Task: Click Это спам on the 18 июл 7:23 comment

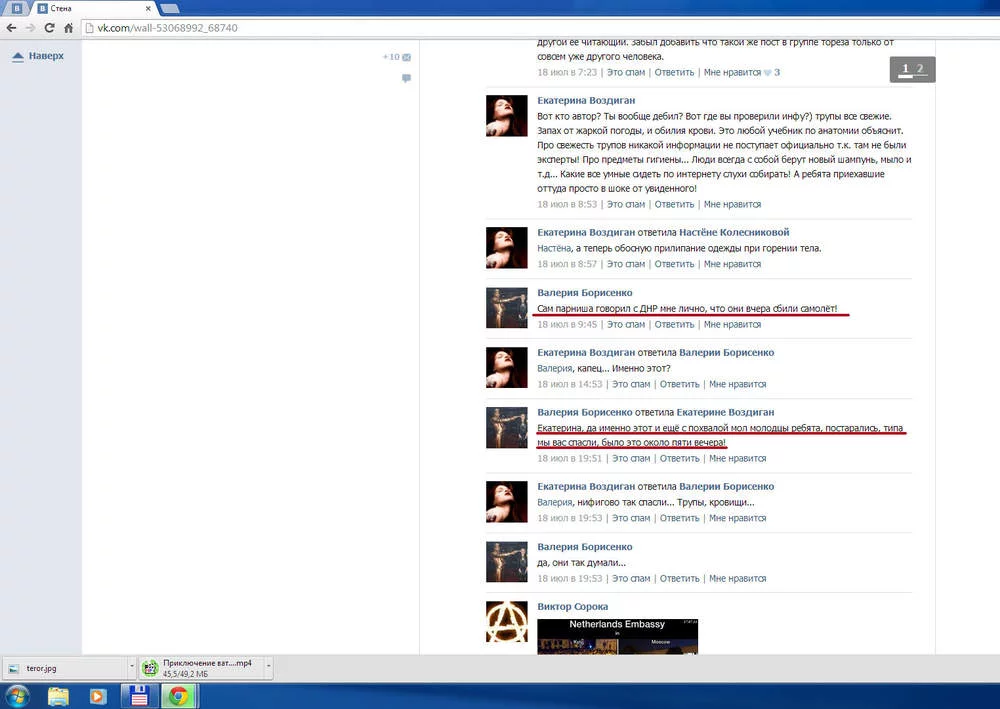Action: click(x=626, y=73)
